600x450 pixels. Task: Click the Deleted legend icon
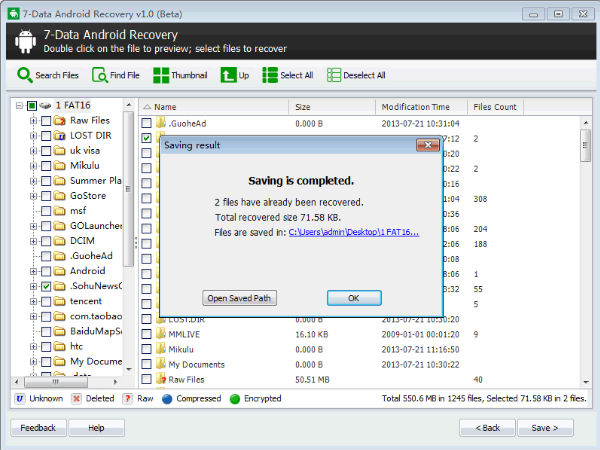tap(76, 398)
